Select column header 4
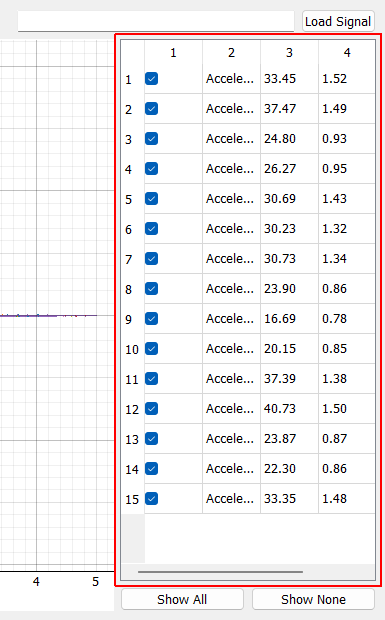The width and height of the screenshot is (385, 620). pos(347,53)
